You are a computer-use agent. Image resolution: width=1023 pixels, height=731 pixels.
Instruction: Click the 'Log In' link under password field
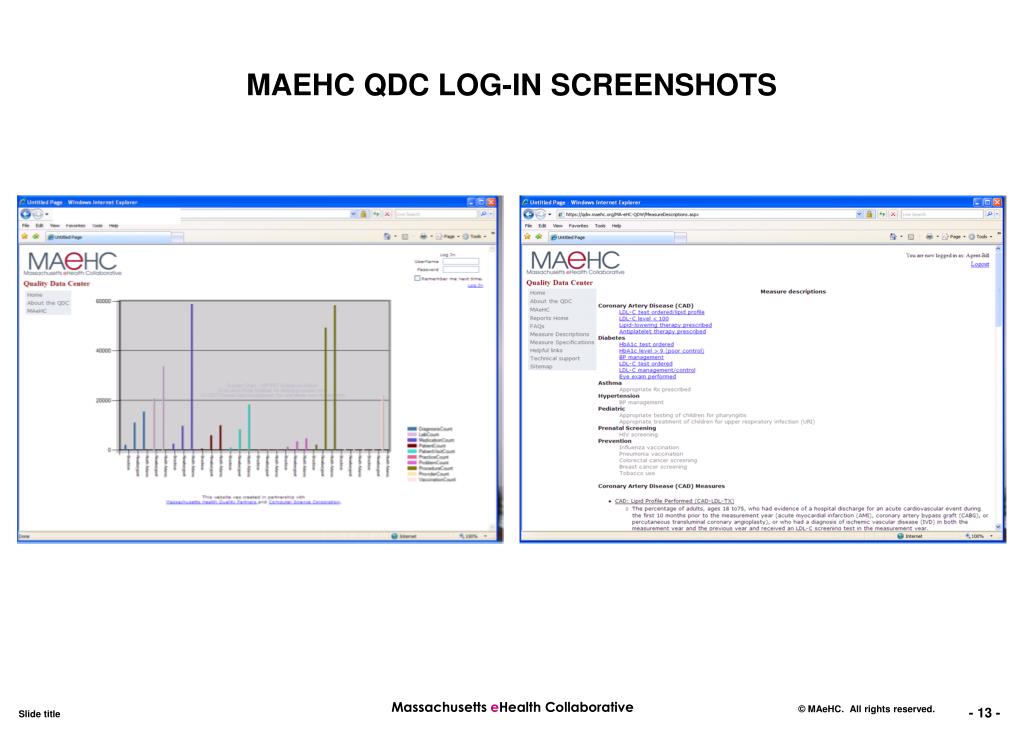tap(476, 285)
